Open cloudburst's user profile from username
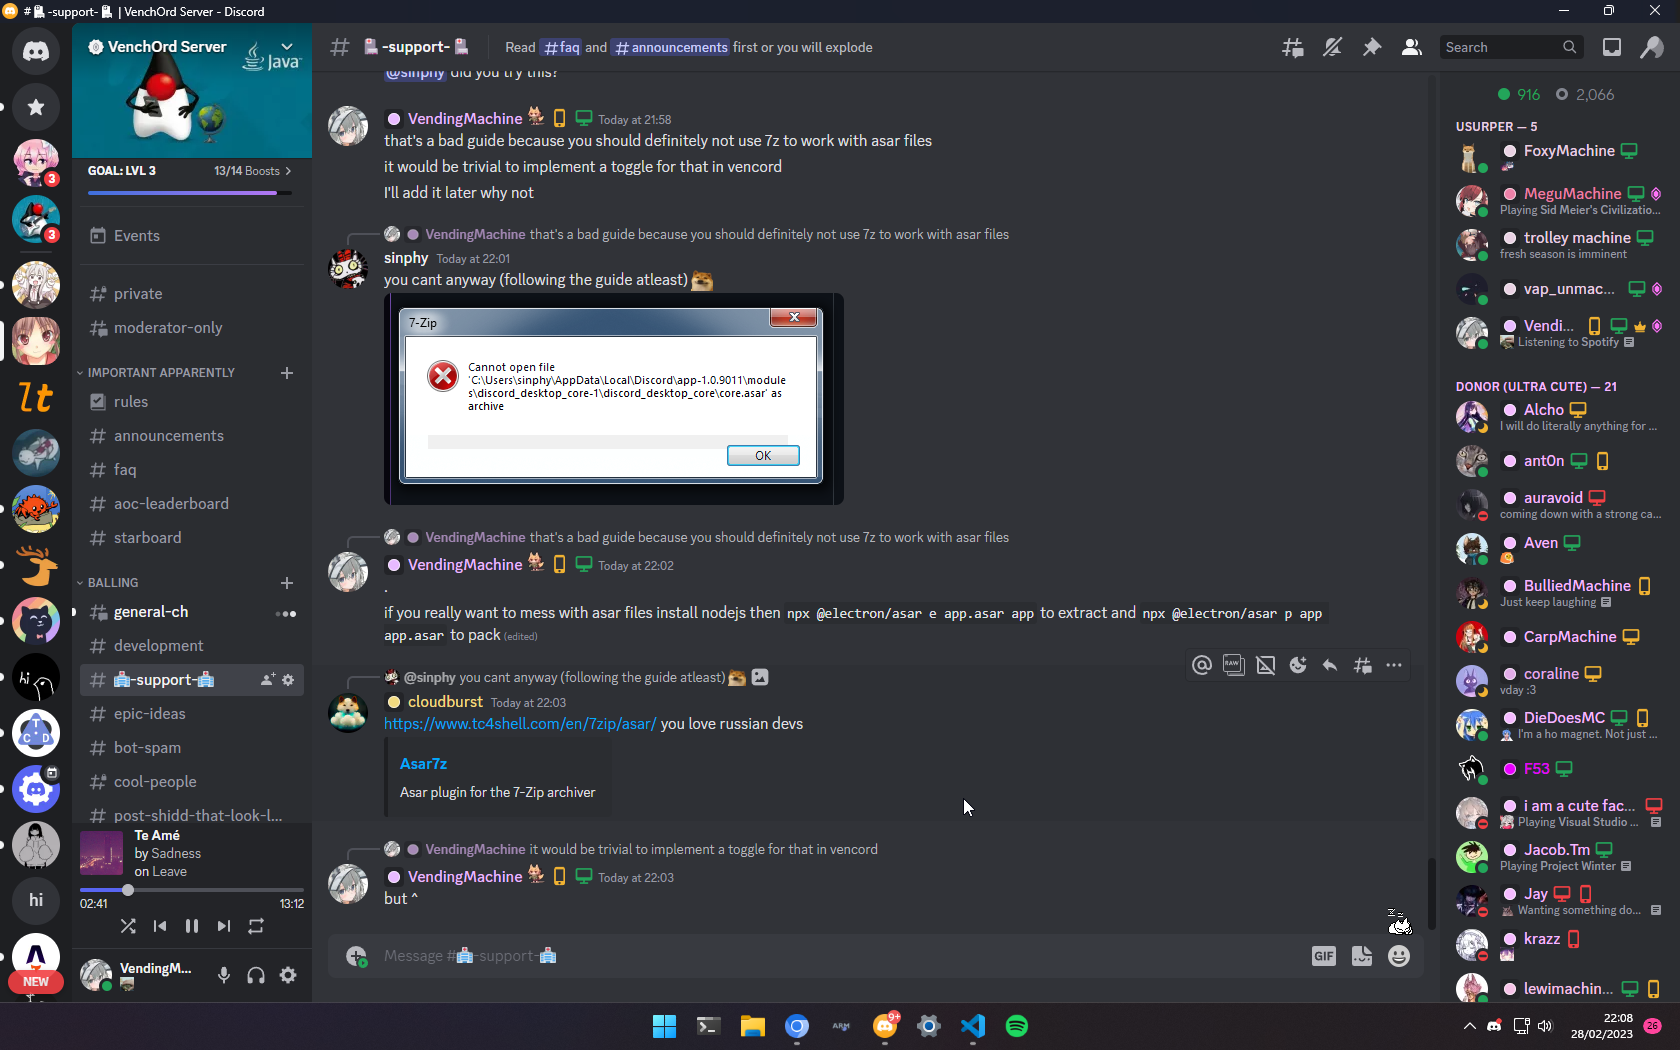The width and height of the screenshot is (1680, 1050). tap(445, 702)
